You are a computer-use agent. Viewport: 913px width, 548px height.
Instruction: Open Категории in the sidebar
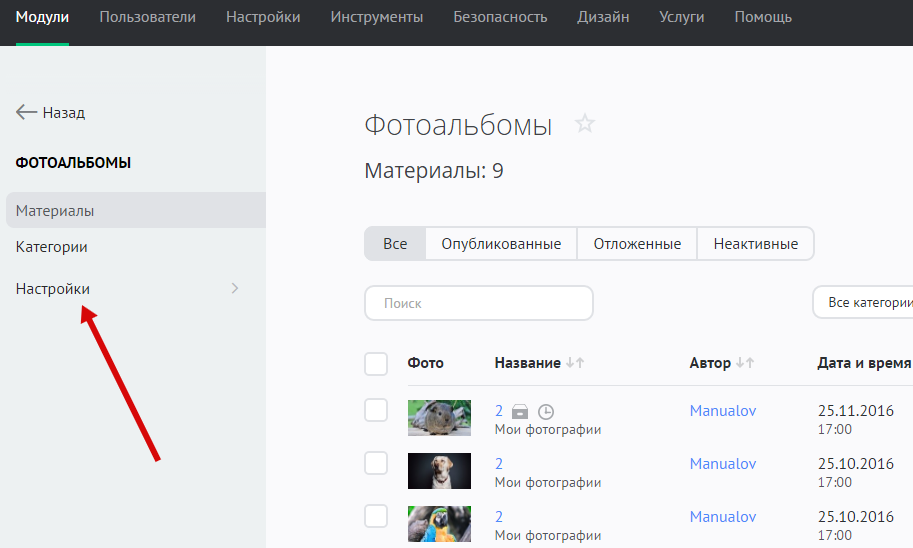(x=52, y=247)
